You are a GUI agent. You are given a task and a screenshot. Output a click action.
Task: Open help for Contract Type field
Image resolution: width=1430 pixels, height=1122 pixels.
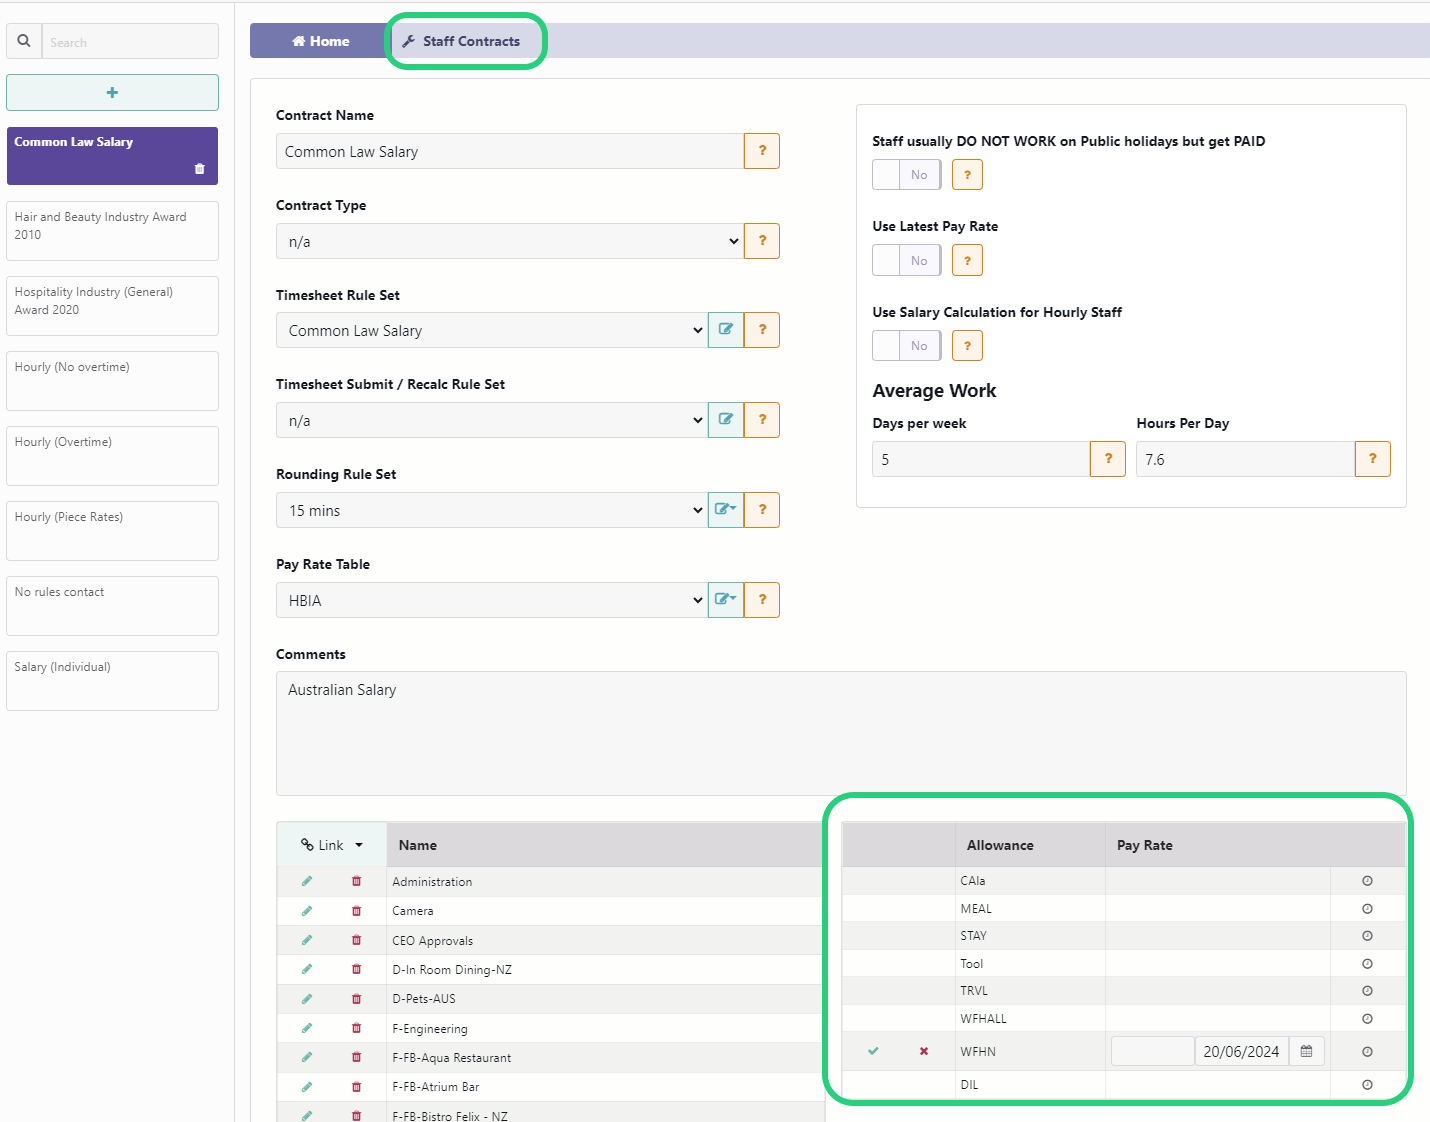pos(762,241)
